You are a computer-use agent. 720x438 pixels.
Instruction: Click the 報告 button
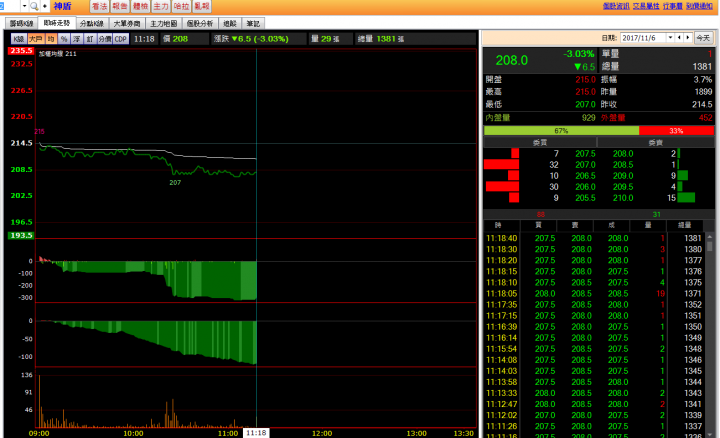120,6
